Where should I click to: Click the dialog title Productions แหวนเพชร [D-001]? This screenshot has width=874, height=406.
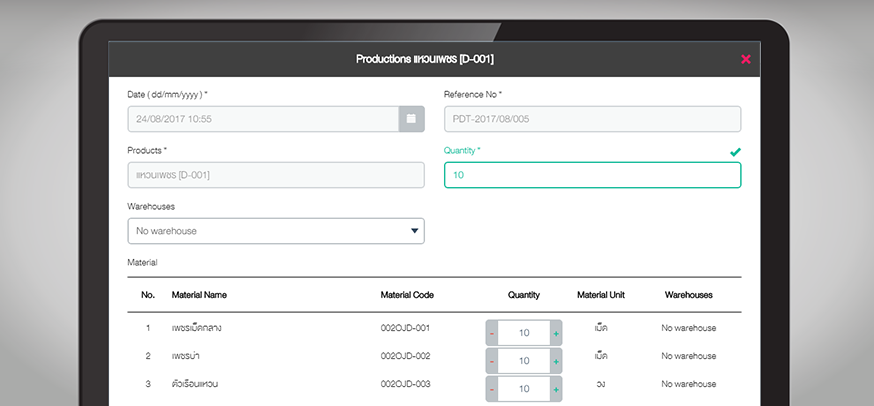click(x=425, y=59)
